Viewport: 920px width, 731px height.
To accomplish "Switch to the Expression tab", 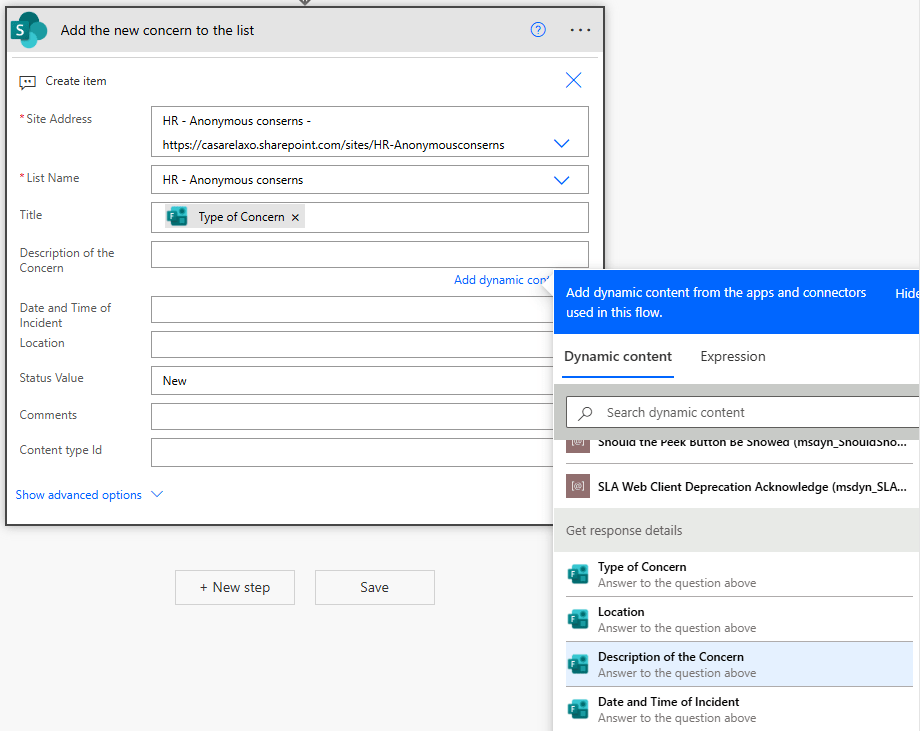I will tap(732, 357).
